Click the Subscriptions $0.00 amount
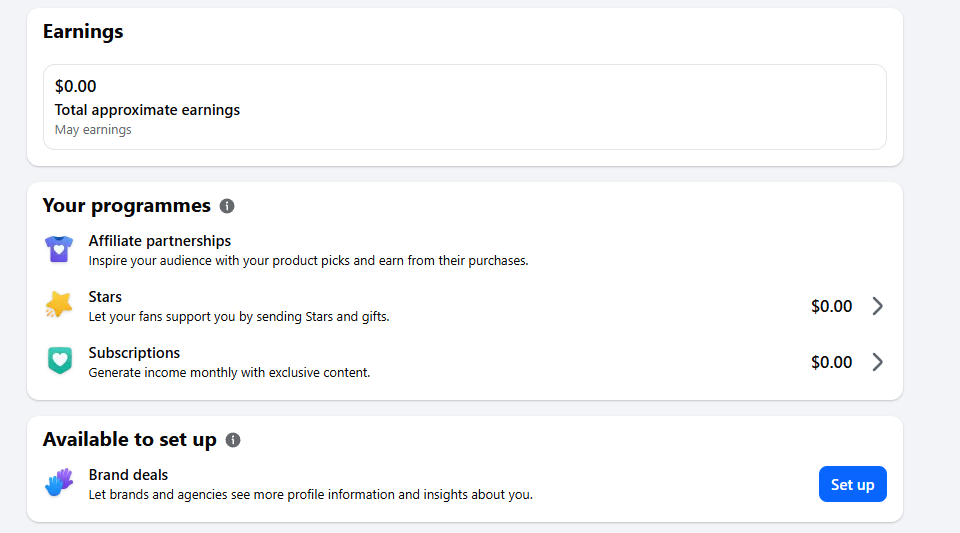The height and width of the screenshot is (533, 960). (x=831, y=362)
